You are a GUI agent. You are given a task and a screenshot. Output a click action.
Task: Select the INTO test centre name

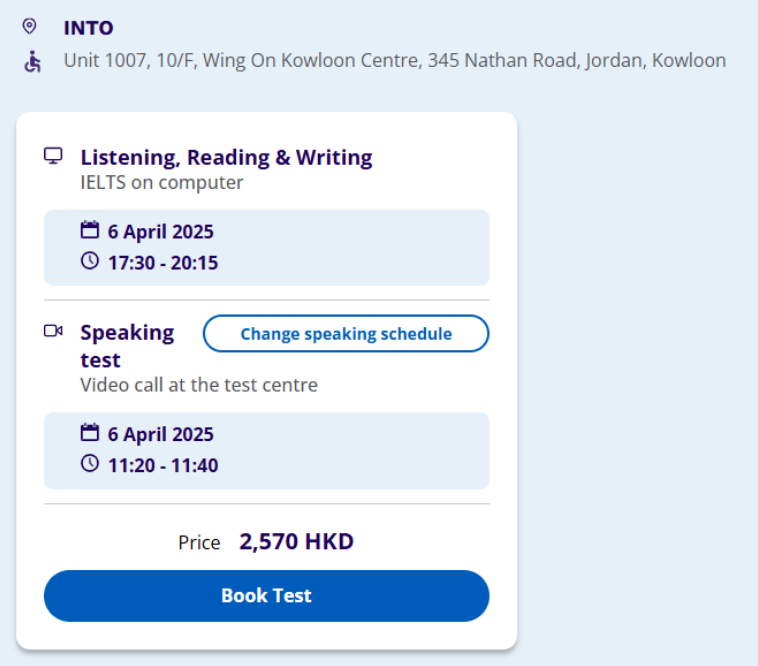tap(88, 28)
